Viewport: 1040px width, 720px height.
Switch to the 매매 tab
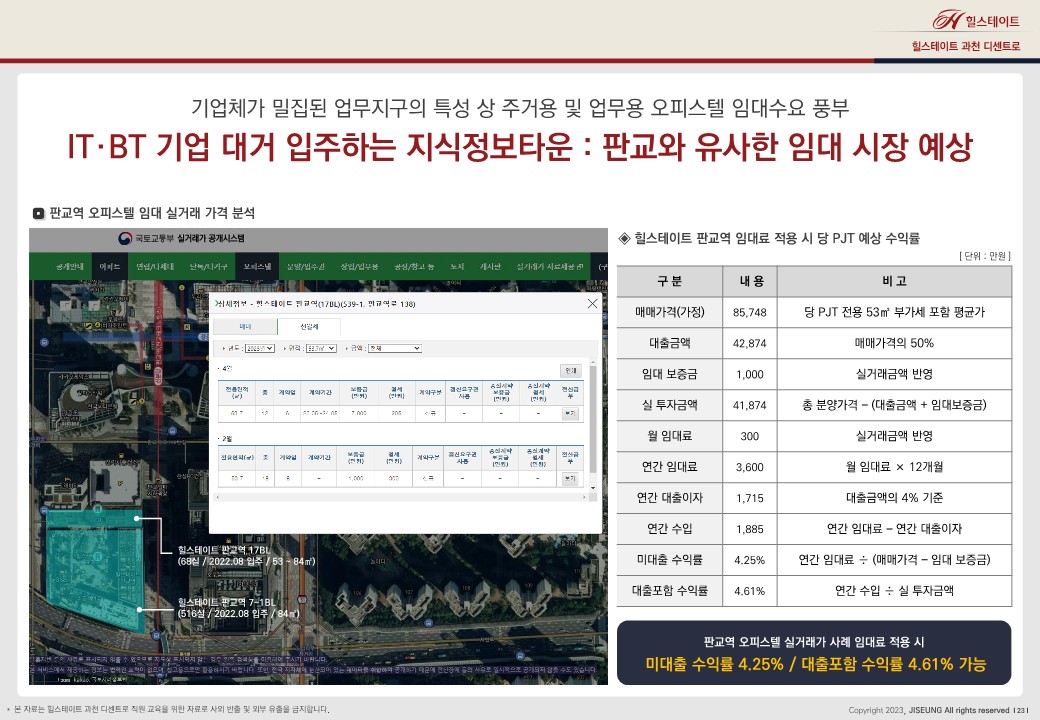(x=246, y=326)
